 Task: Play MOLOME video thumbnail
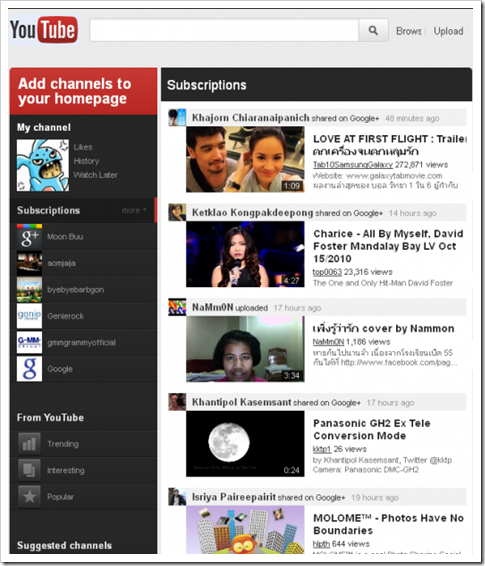click(x=245, y=530)
